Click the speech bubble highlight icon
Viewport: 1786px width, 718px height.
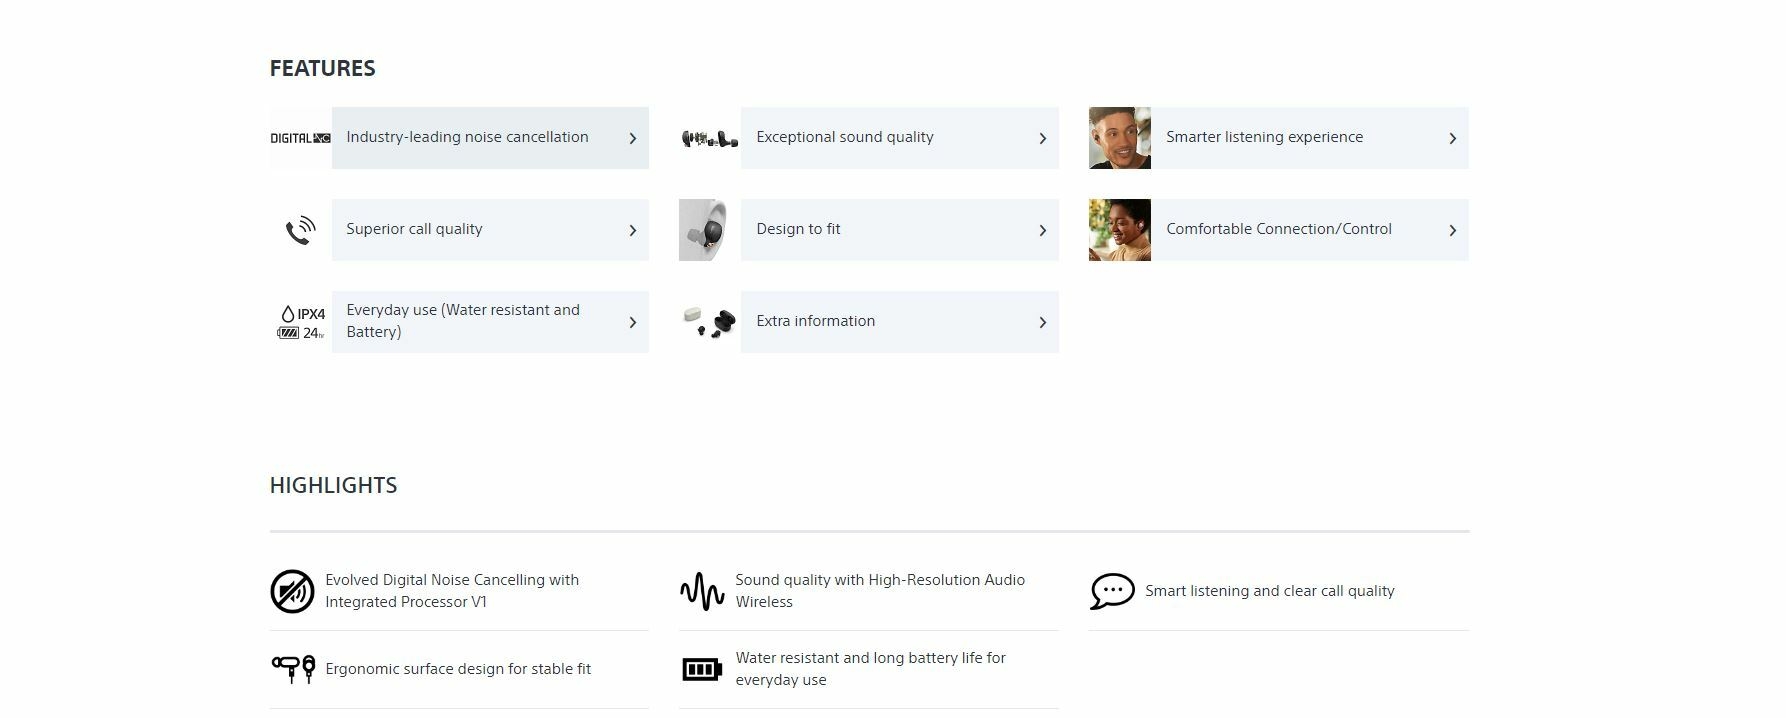tap(1112, 591)
